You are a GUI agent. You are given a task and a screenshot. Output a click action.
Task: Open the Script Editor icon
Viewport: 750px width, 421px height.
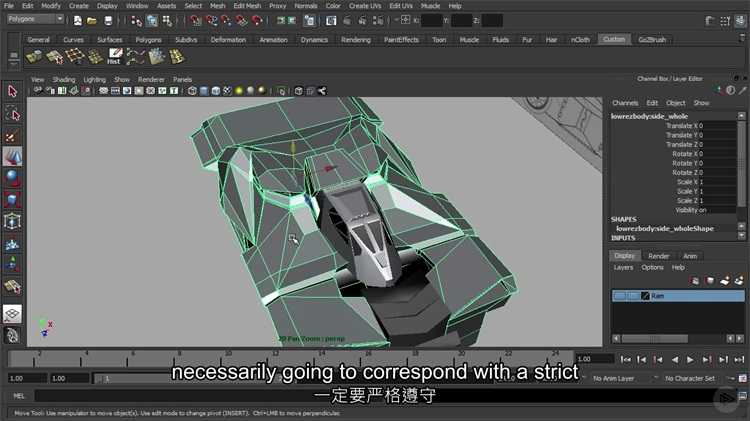(x=742, y=396)
